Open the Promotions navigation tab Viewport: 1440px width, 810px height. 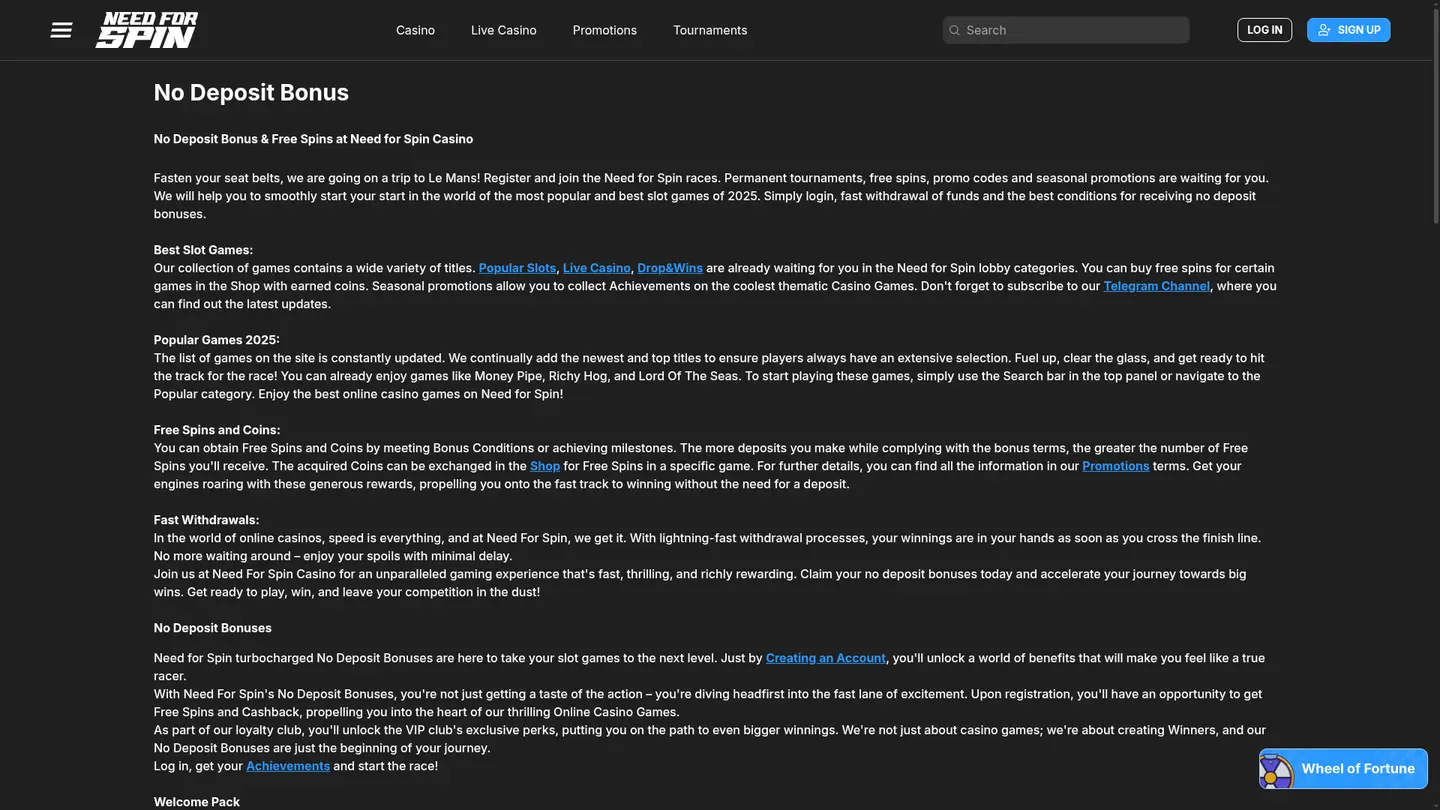click(605, 30)
